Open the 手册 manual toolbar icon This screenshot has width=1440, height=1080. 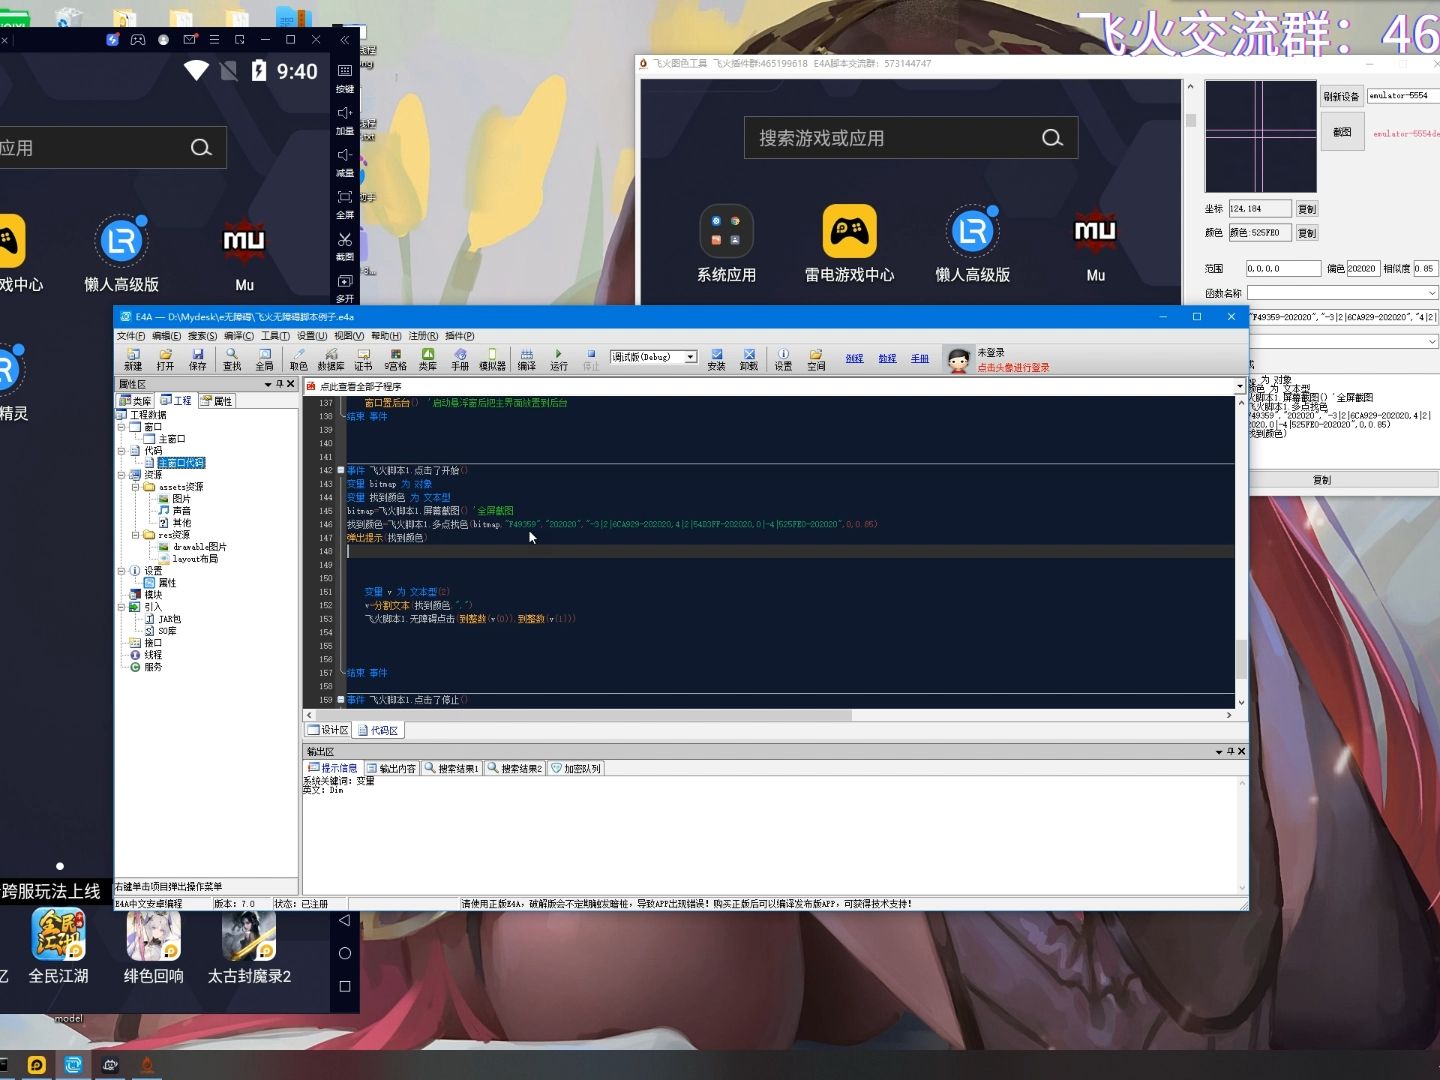[x=460, y=359]
